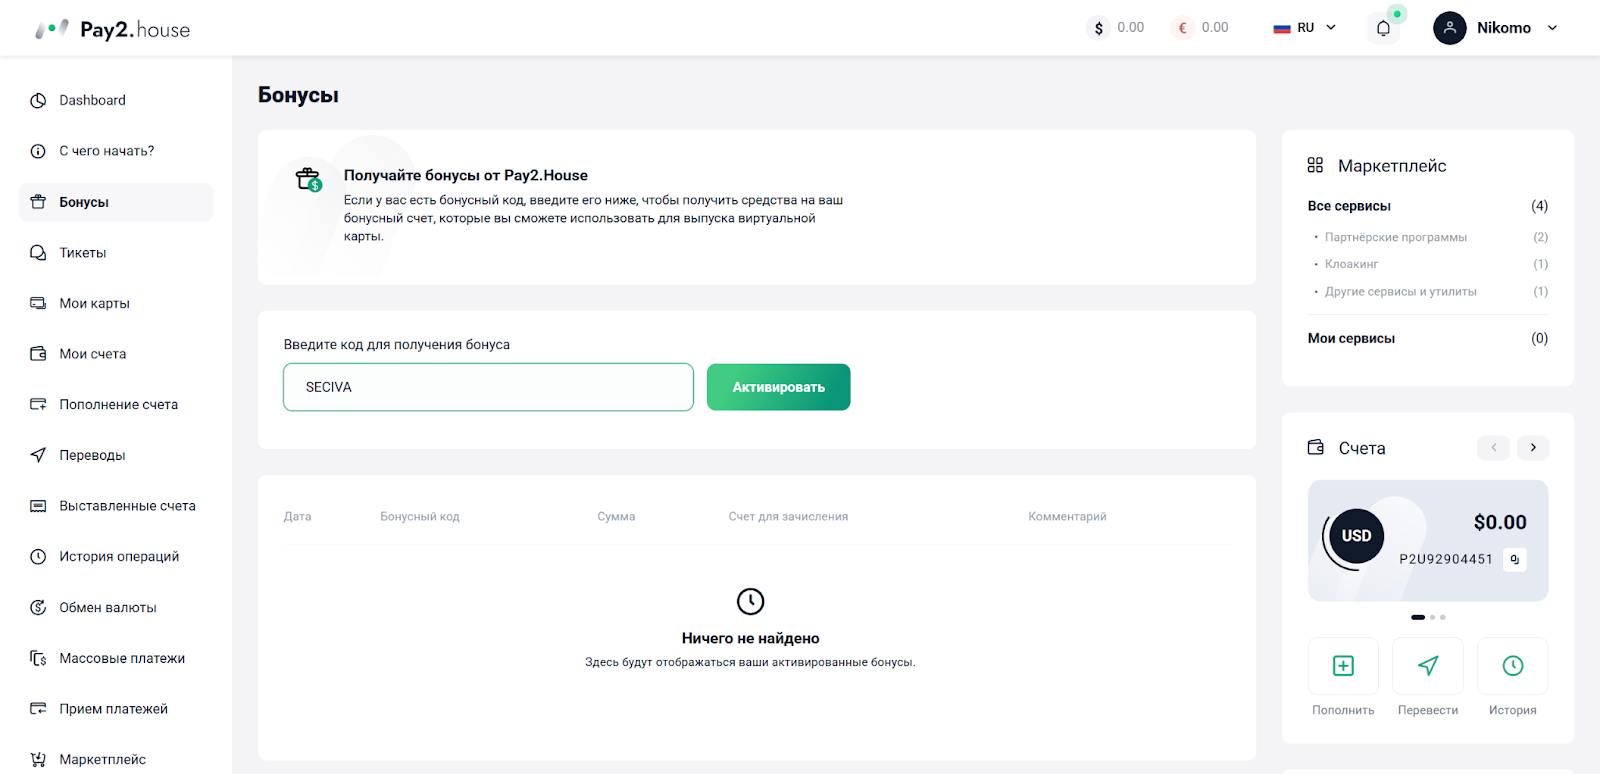Click the Комментарий column header
Screen dimensions: 1600x774
click(1067, 517)
